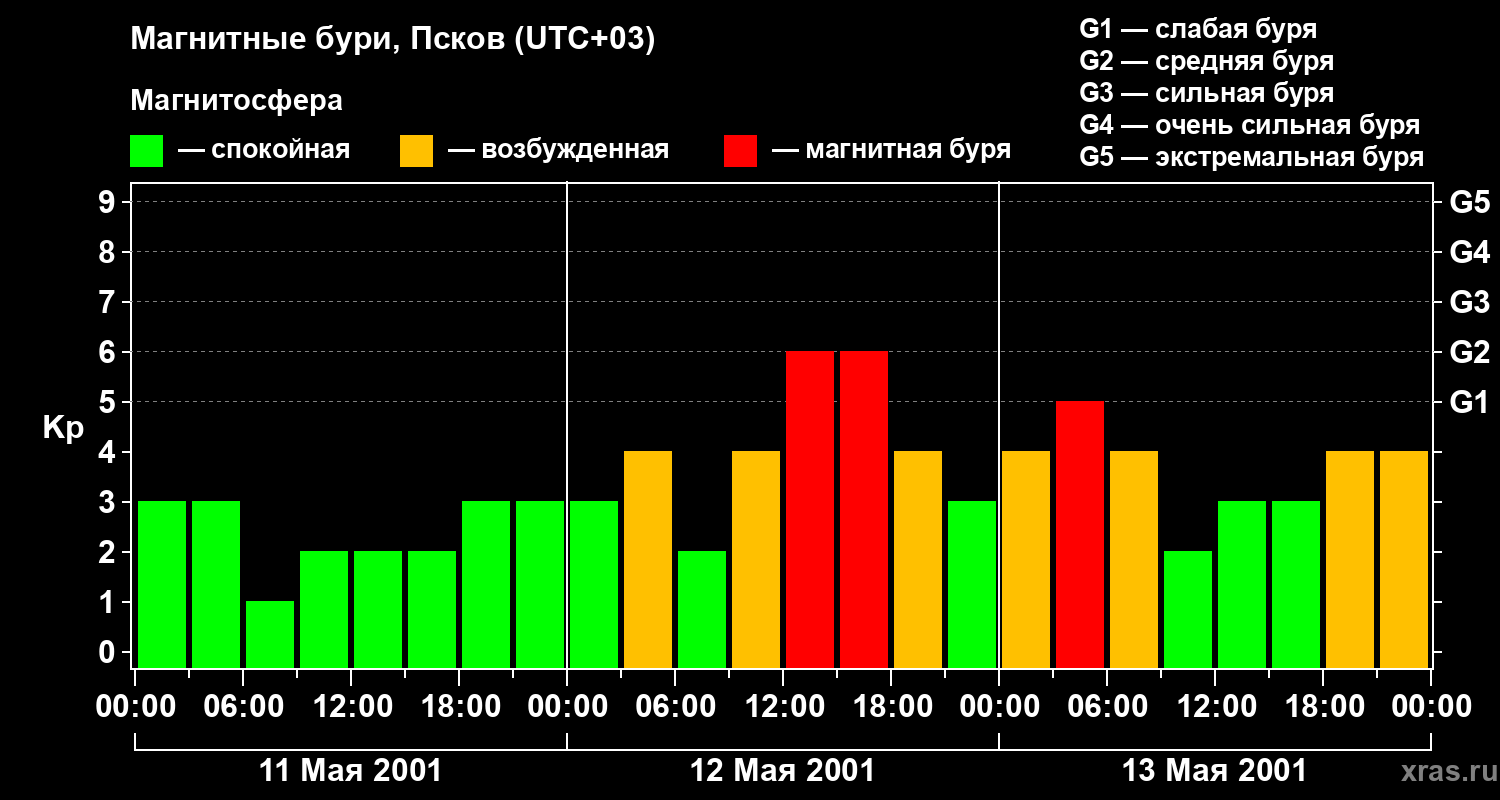The height and width of the screenshot is (800, 1500).
Task: Click the 11 May green bar starting at 12:00
Action: [378, 609]
